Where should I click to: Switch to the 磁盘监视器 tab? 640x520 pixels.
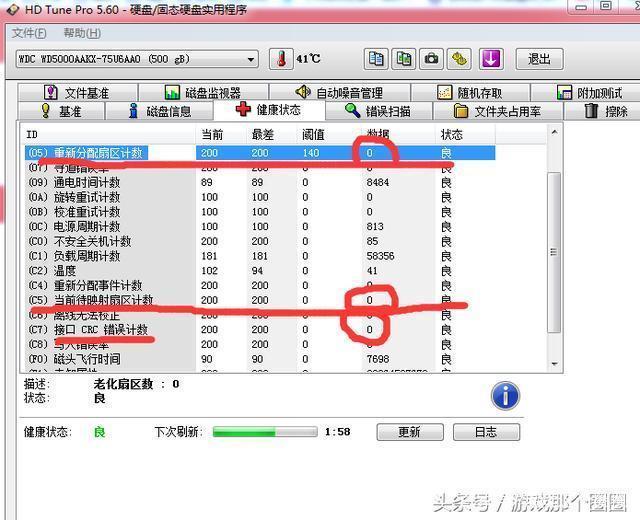tap(203, 93)
